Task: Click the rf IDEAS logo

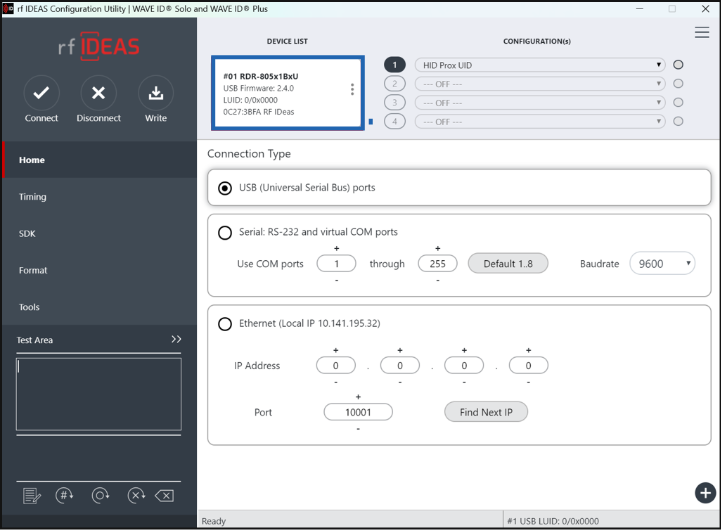Action: click(x=98, y=46)
